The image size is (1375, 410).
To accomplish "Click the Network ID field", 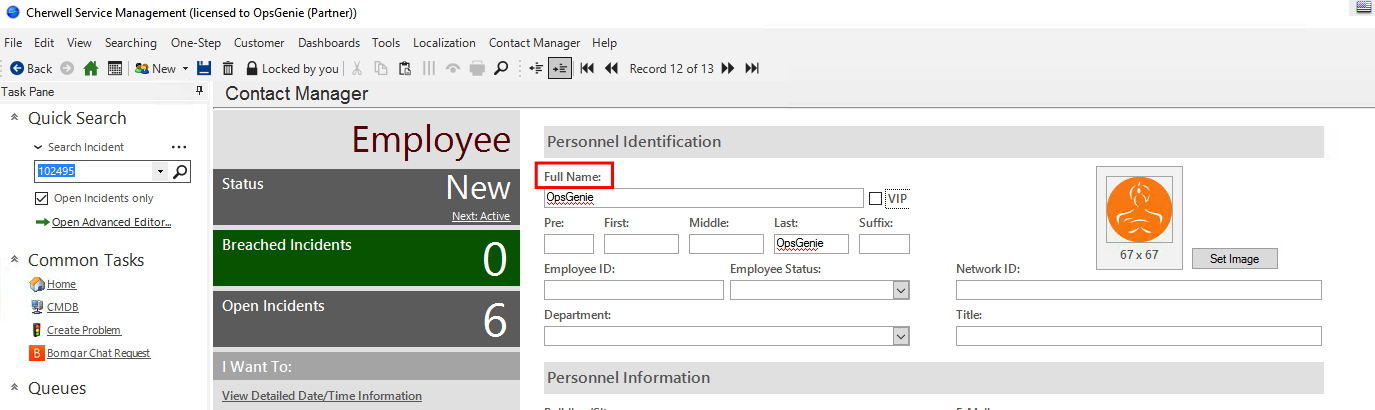I will pos(1139,290).
